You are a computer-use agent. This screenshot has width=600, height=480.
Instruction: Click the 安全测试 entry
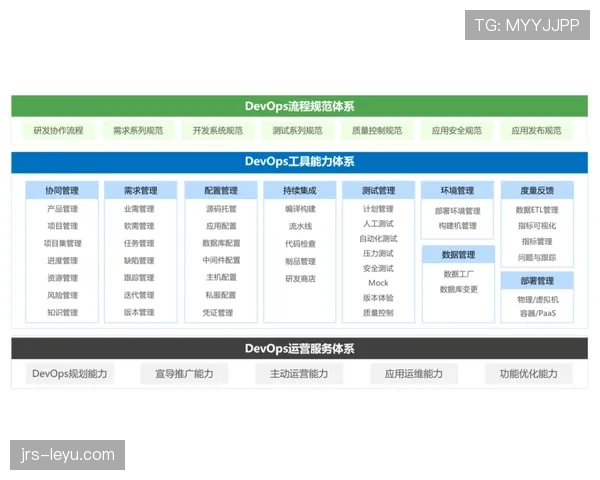pos(378,268)
